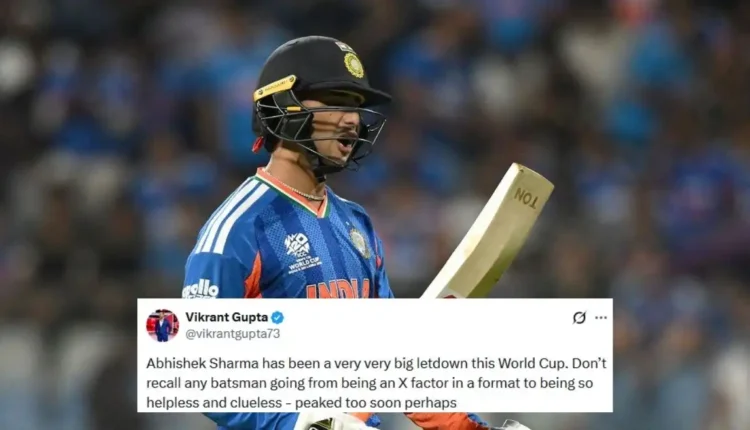Click the T20 World Cup logo on jersey
This screenshot has height=430, width=750.
(x=302, y=254)
